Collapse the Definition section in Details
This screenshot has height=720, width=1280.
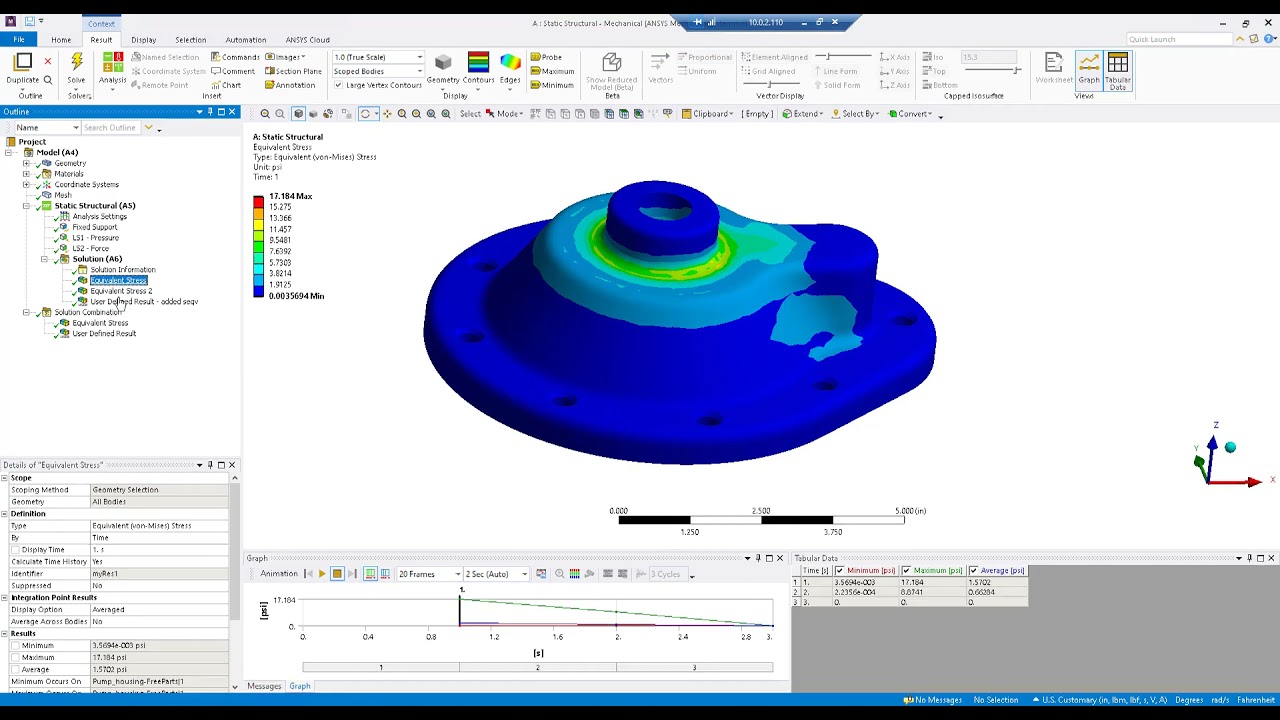pyautogui.click(x=5, y=514)
